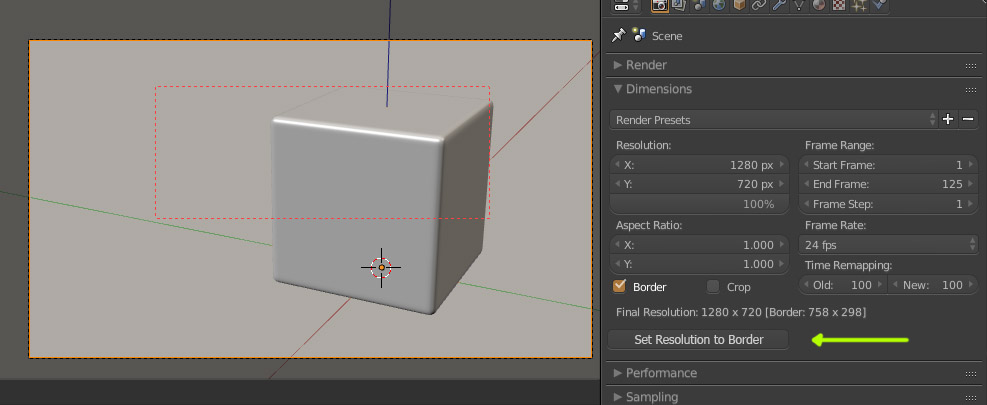Decrease Start Frame with left arrow
The width and height of the screenshot is (987, 405).
806,165
